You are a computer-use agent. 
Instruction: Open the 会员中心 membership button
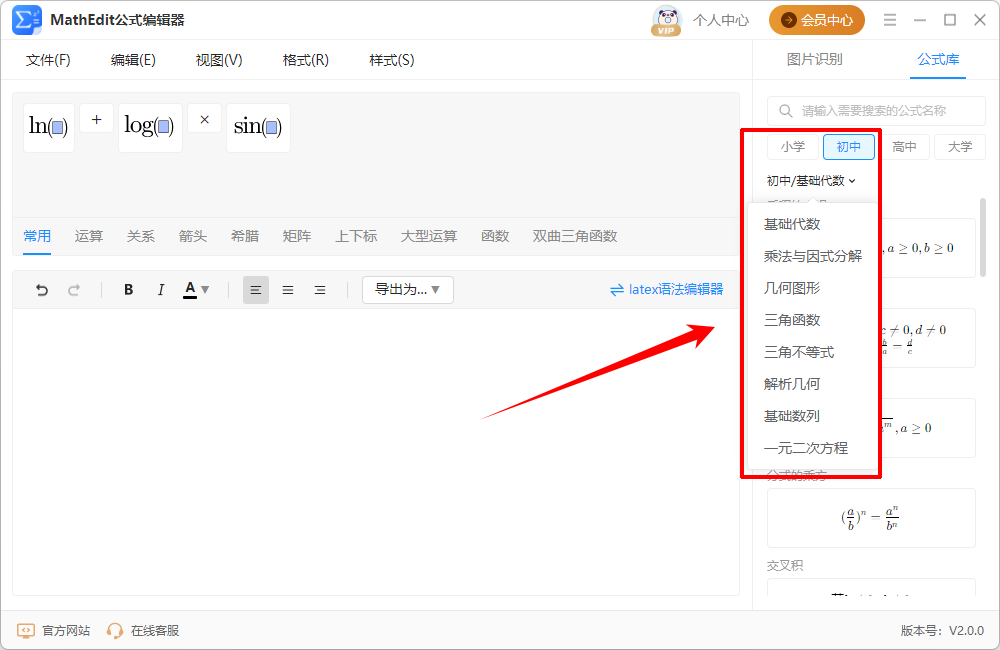pos(816,20)
